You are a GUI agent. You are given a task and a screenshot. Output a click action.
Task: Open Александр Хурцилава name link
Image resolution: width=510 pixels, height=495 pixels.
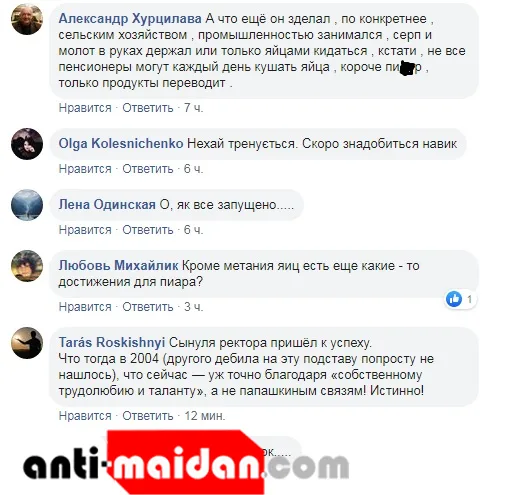click(x=130, y=19)
